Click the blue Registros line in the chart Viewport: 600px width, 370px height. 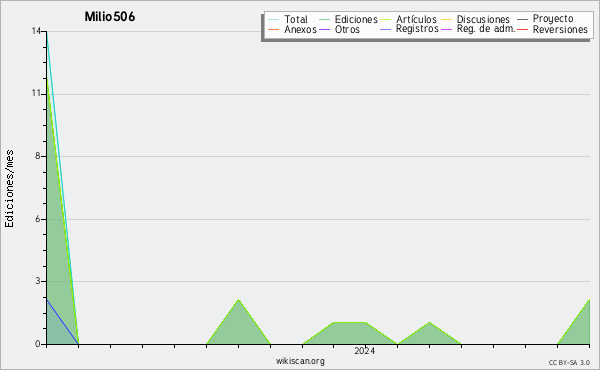click(x=62, y=322)
